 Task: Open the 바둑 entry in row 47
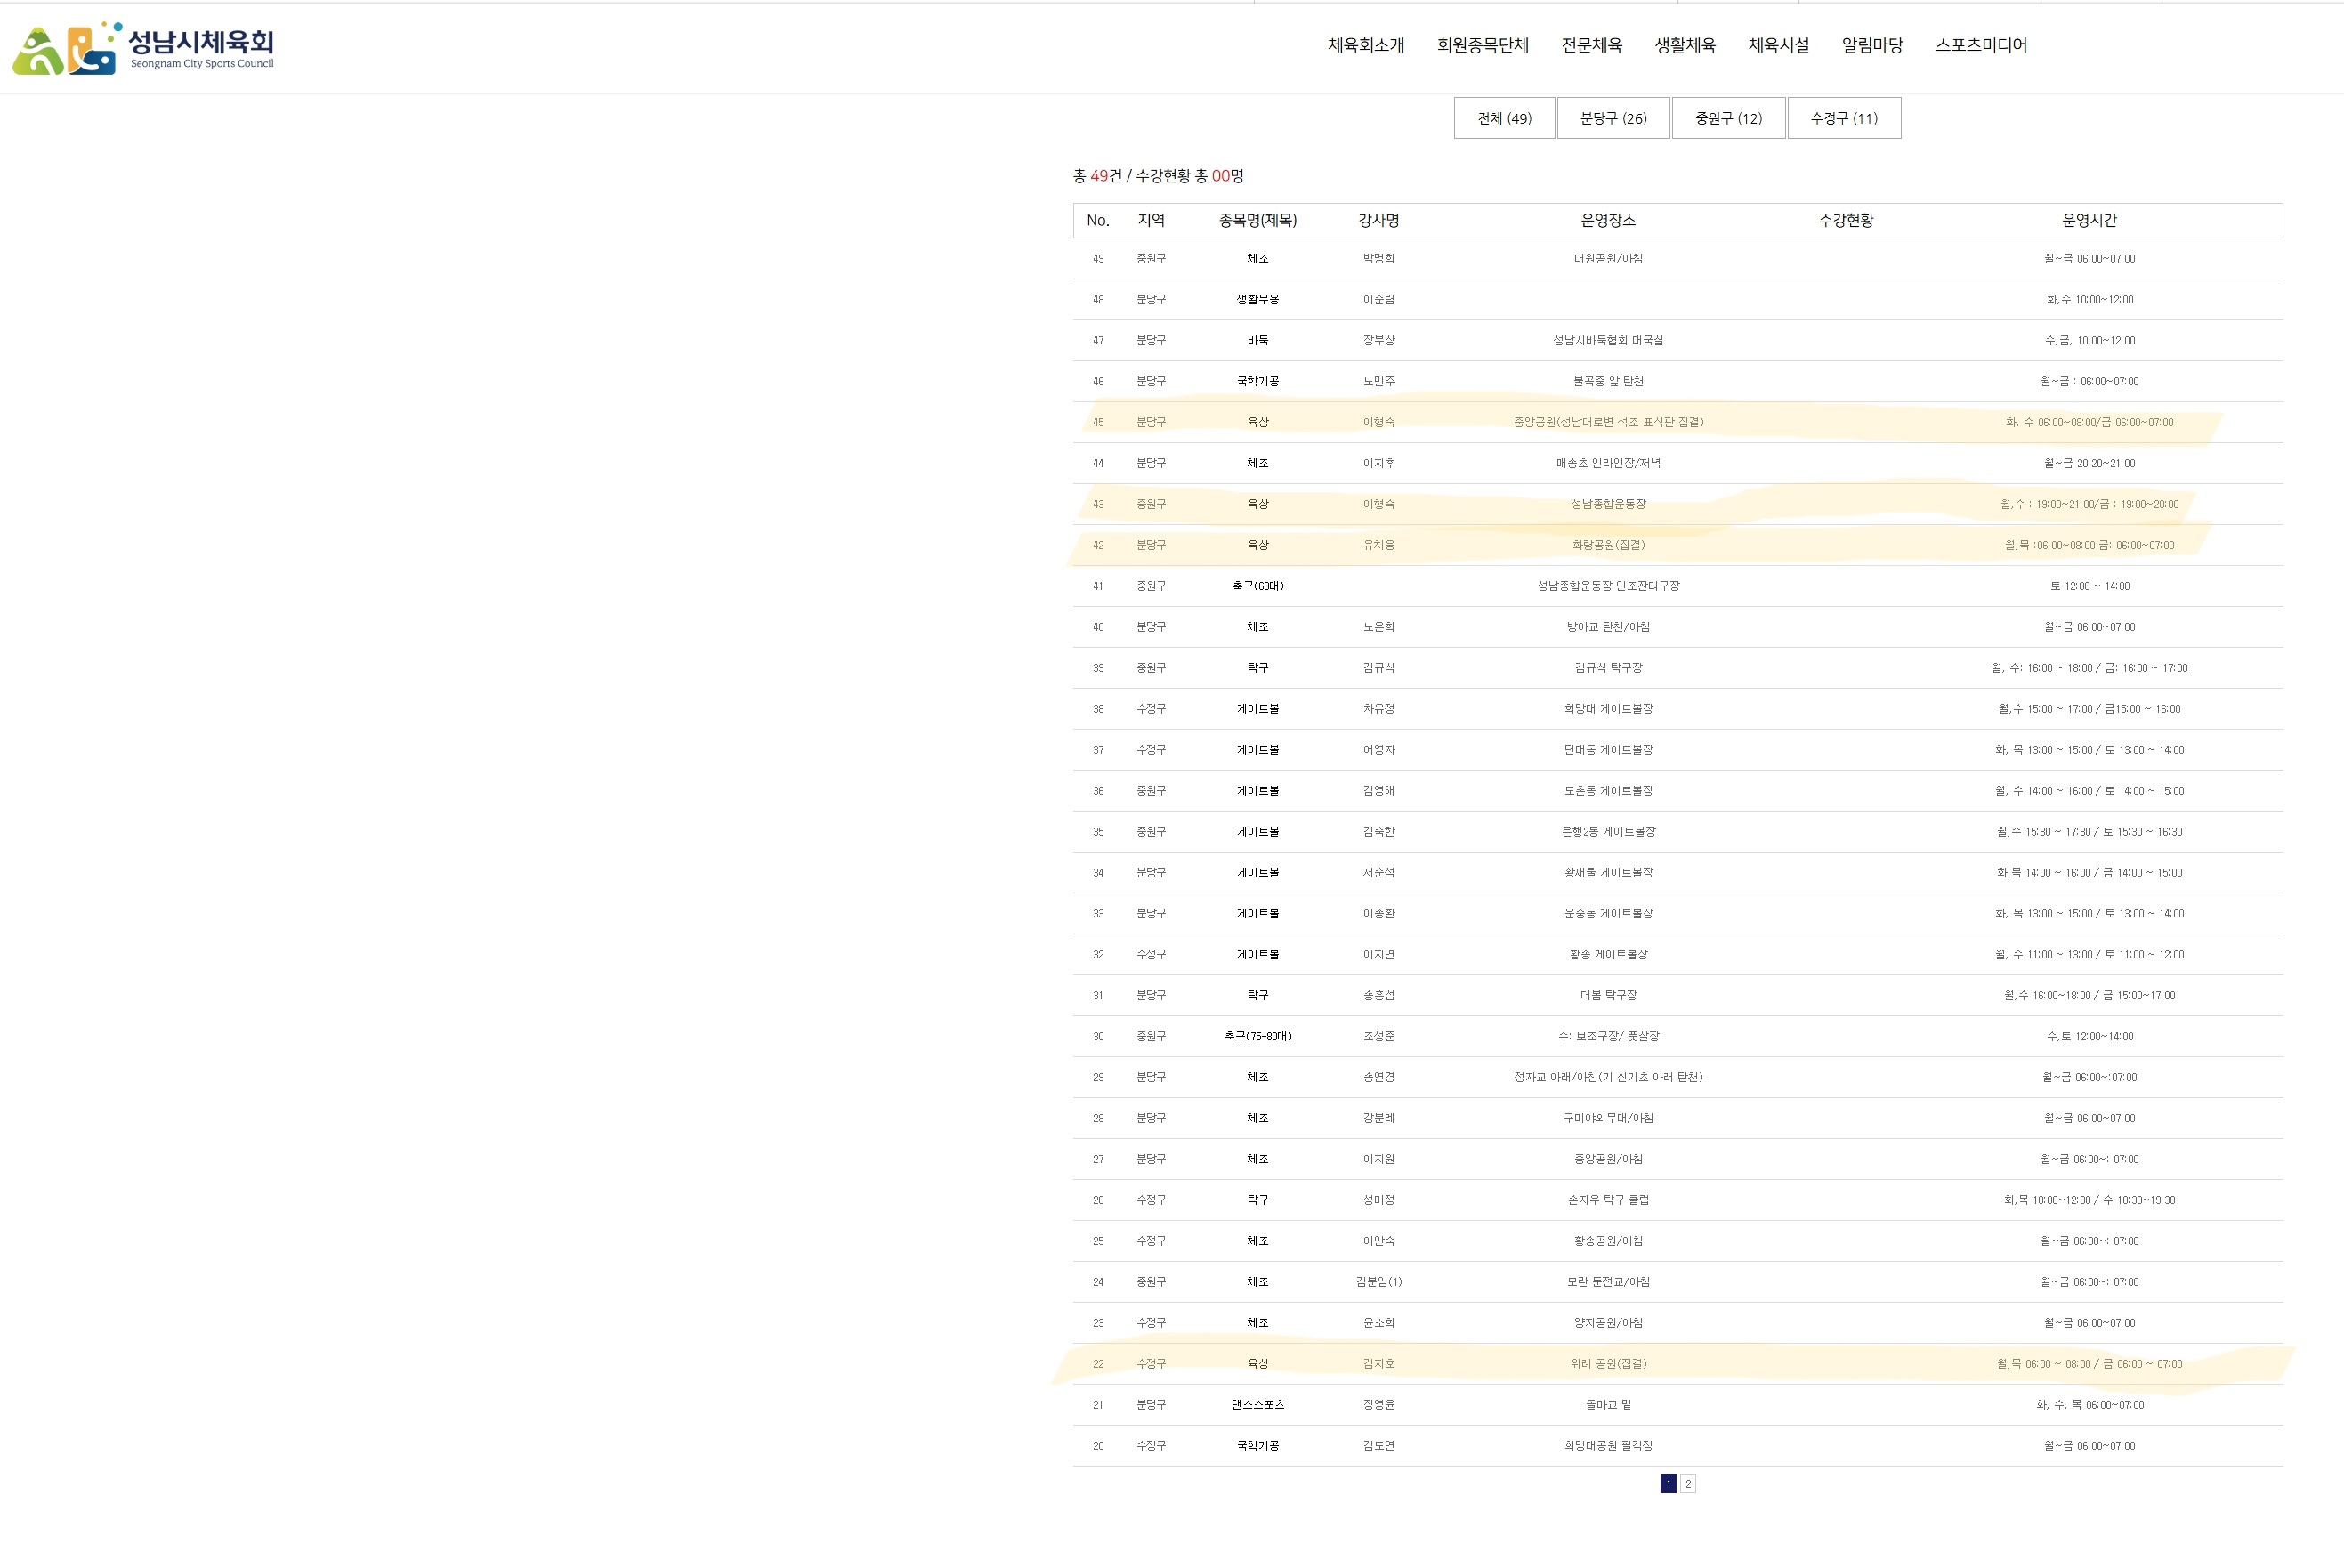[1258, 341]
